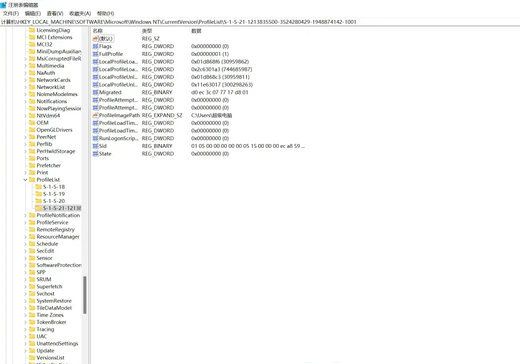This screenshot has width=520, height=364.
Task: Select the Svchost key
Action: [x=45, y=294]
